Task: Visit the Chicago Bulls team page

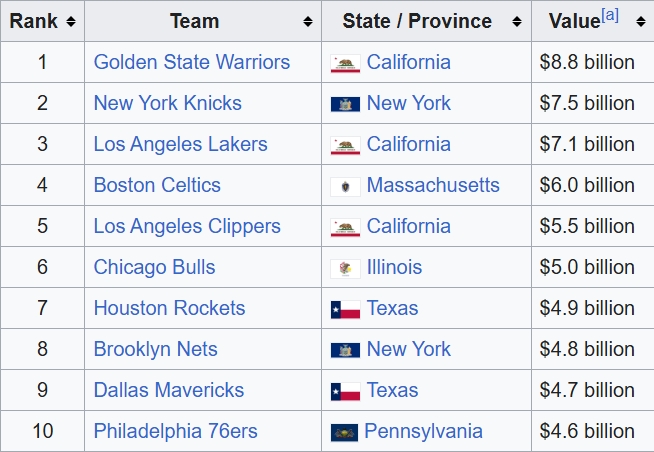Action: (154, 267)
